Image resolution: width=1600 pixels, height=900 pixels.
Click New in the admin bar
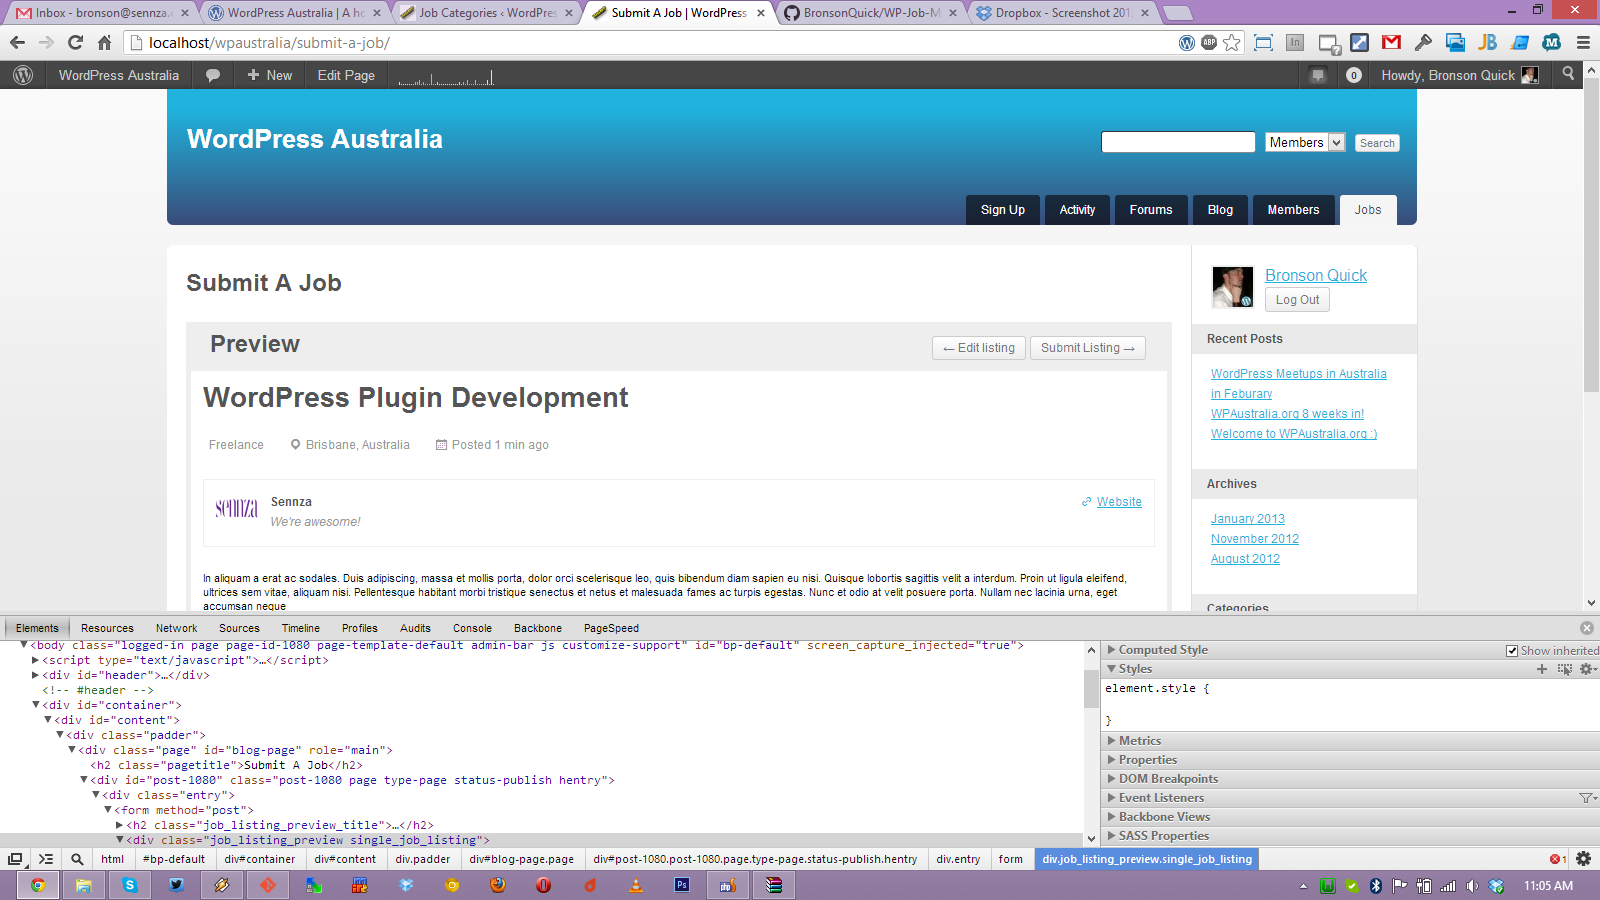tap(269, 75)
